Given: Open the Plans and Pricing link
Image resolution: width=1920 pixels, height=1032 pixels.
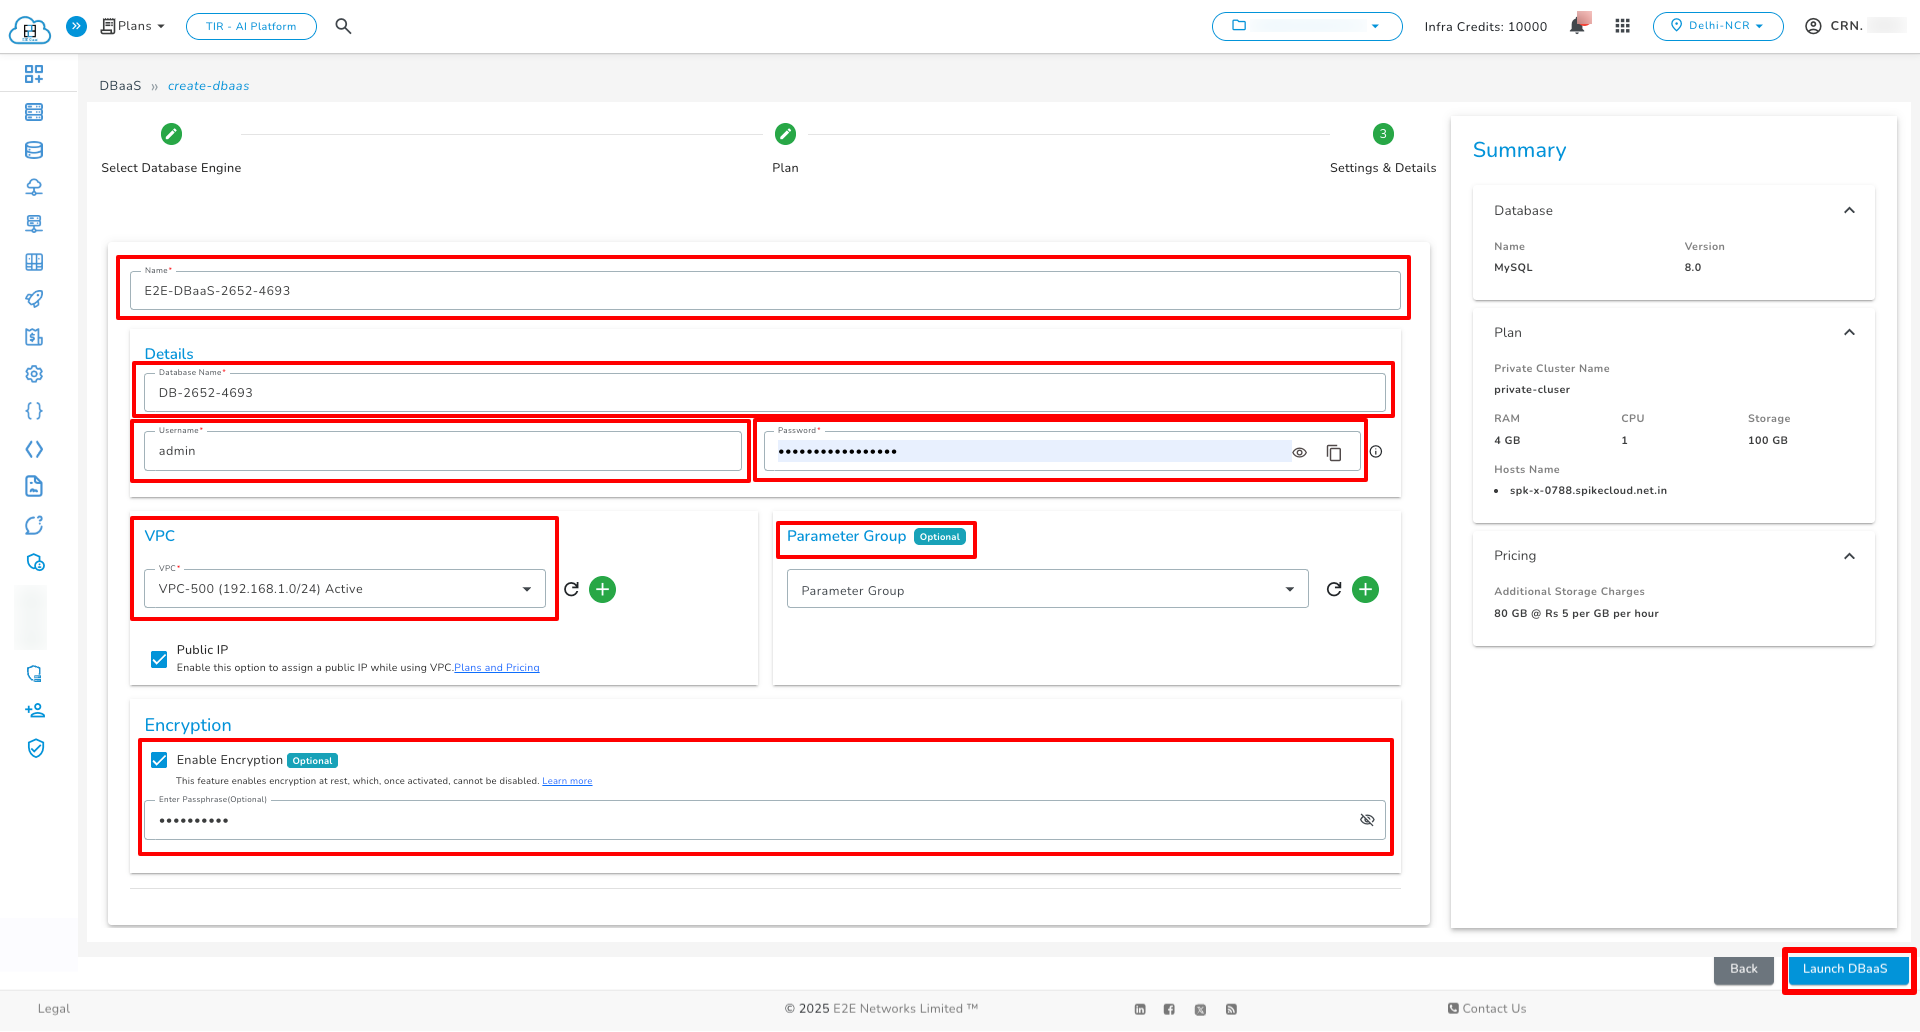Looking at the screenshot, I should (496, 667).
